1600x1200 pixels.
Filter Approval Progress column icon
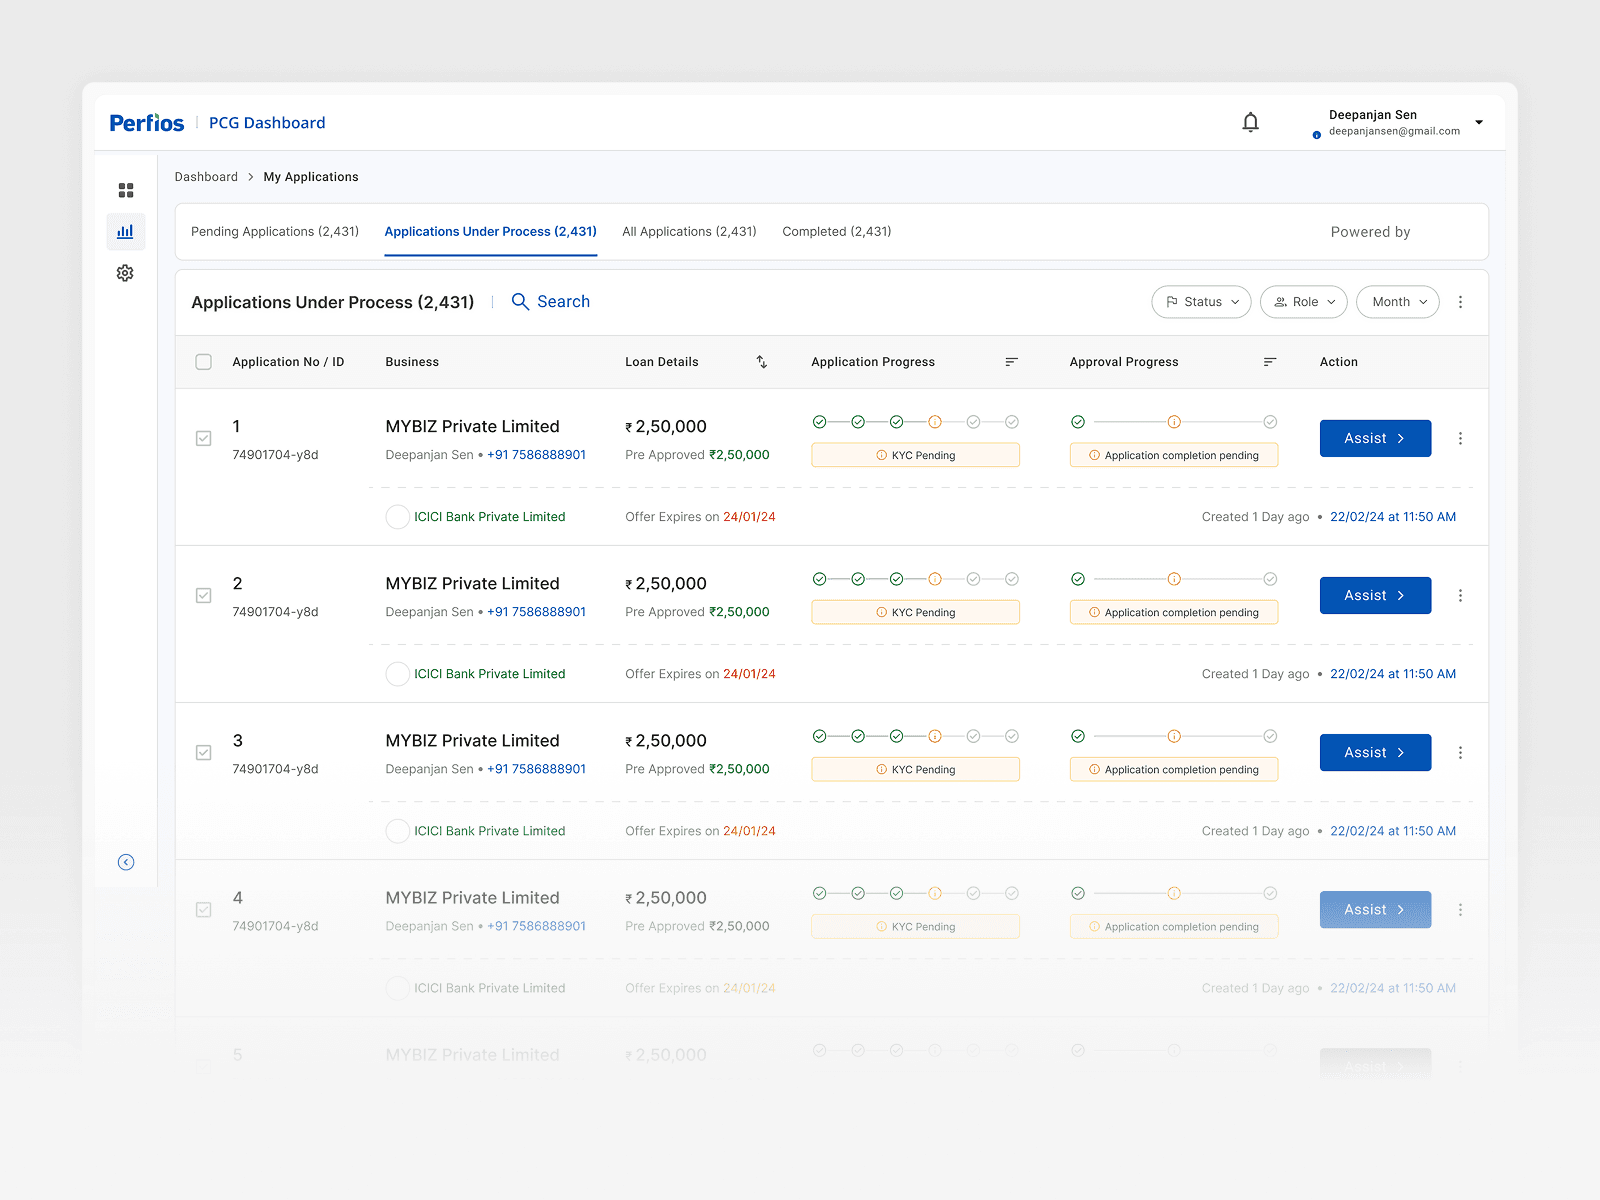point(1270,362)
